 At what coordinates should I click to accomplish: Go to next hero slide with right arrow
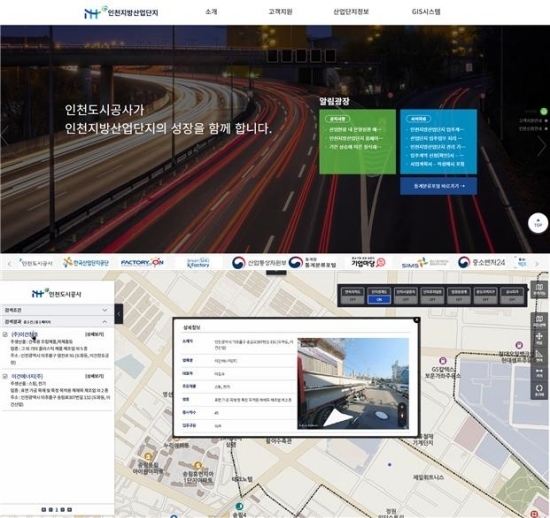click(x=542, y=145)
